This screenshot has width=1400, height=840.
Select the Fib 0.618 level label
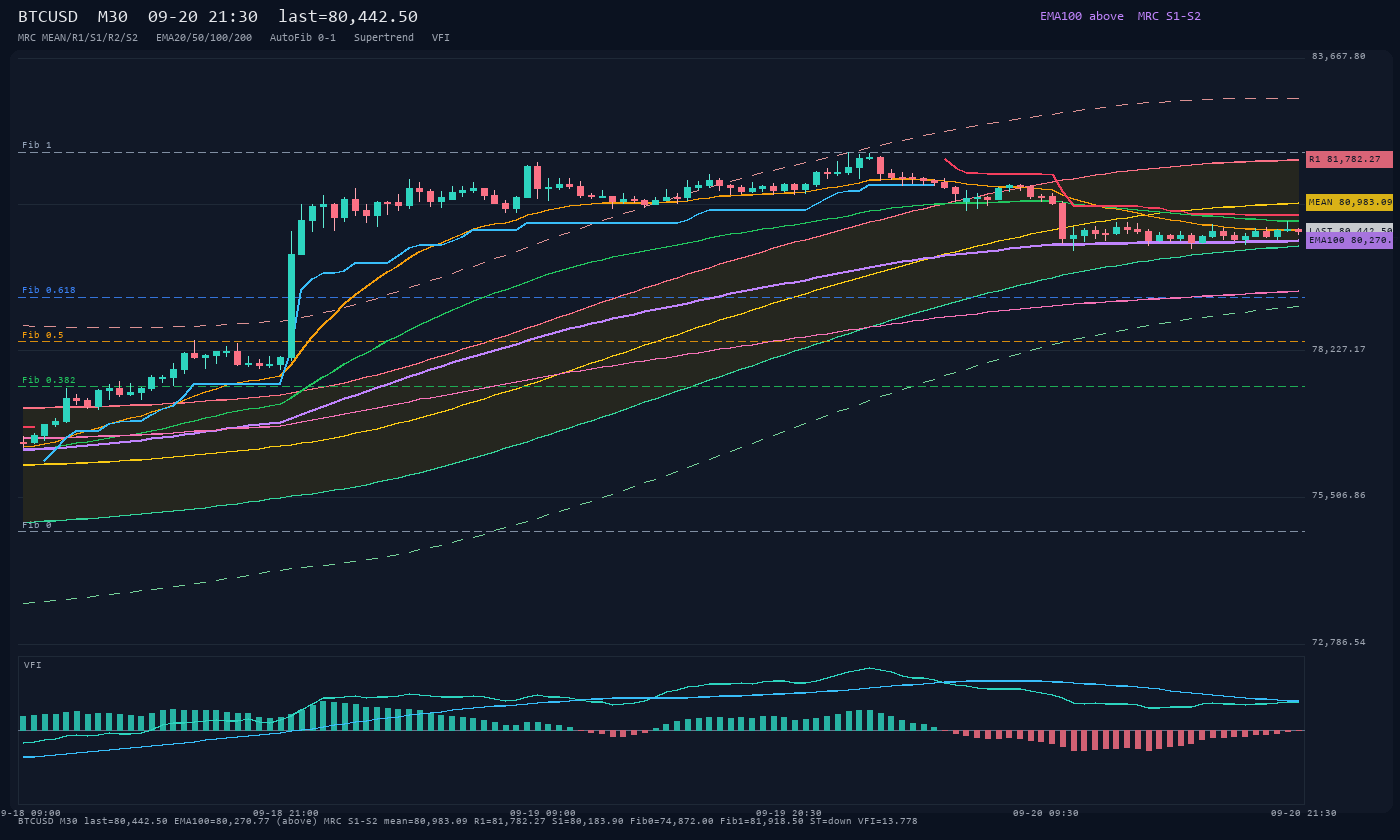click(x=49, y=290)
